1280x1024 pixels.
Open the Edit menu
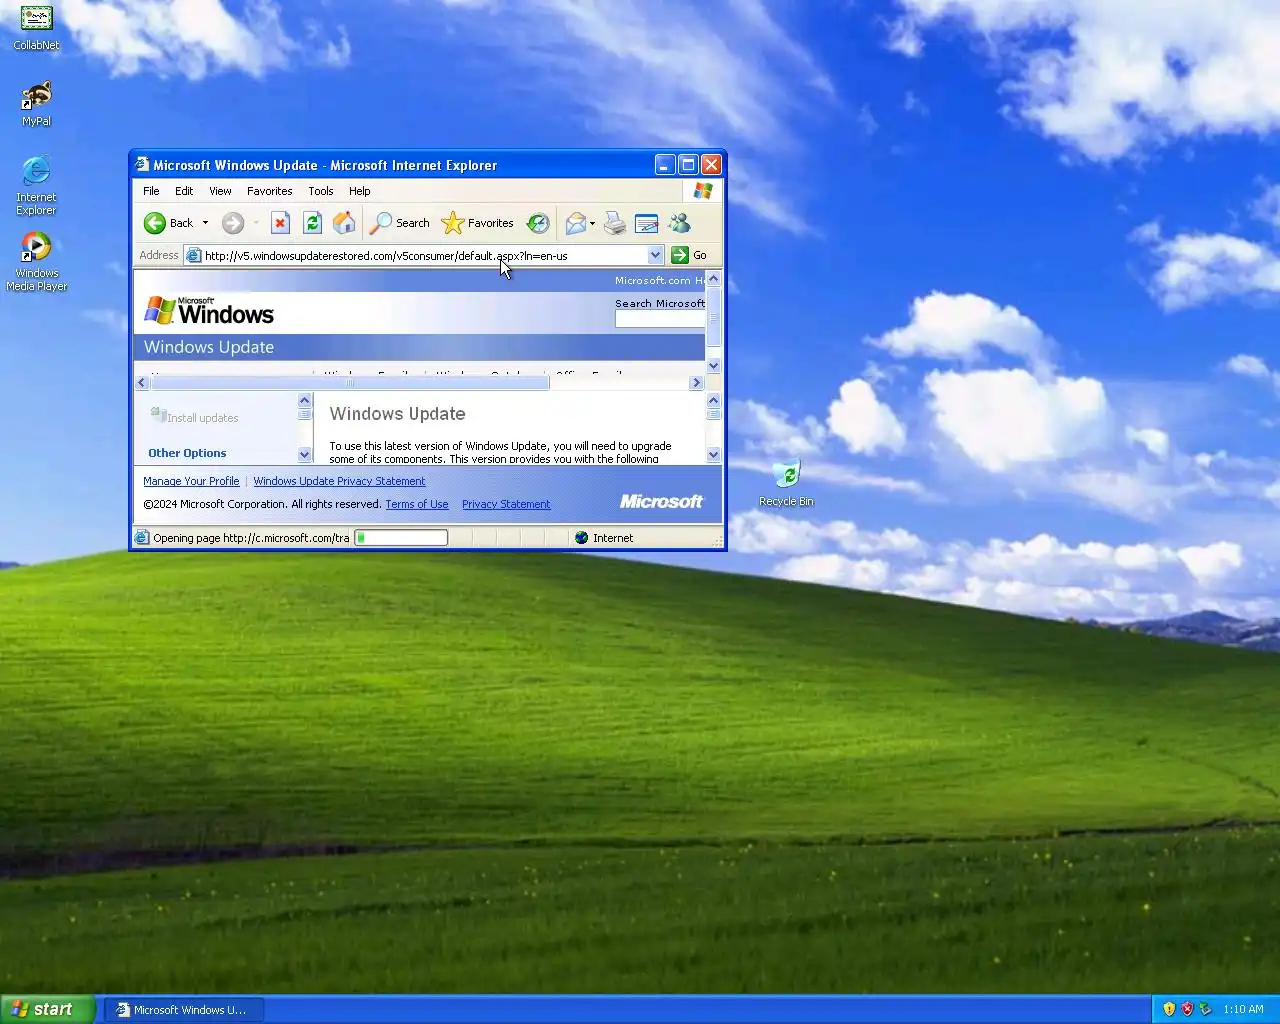[x=184, y=191]
